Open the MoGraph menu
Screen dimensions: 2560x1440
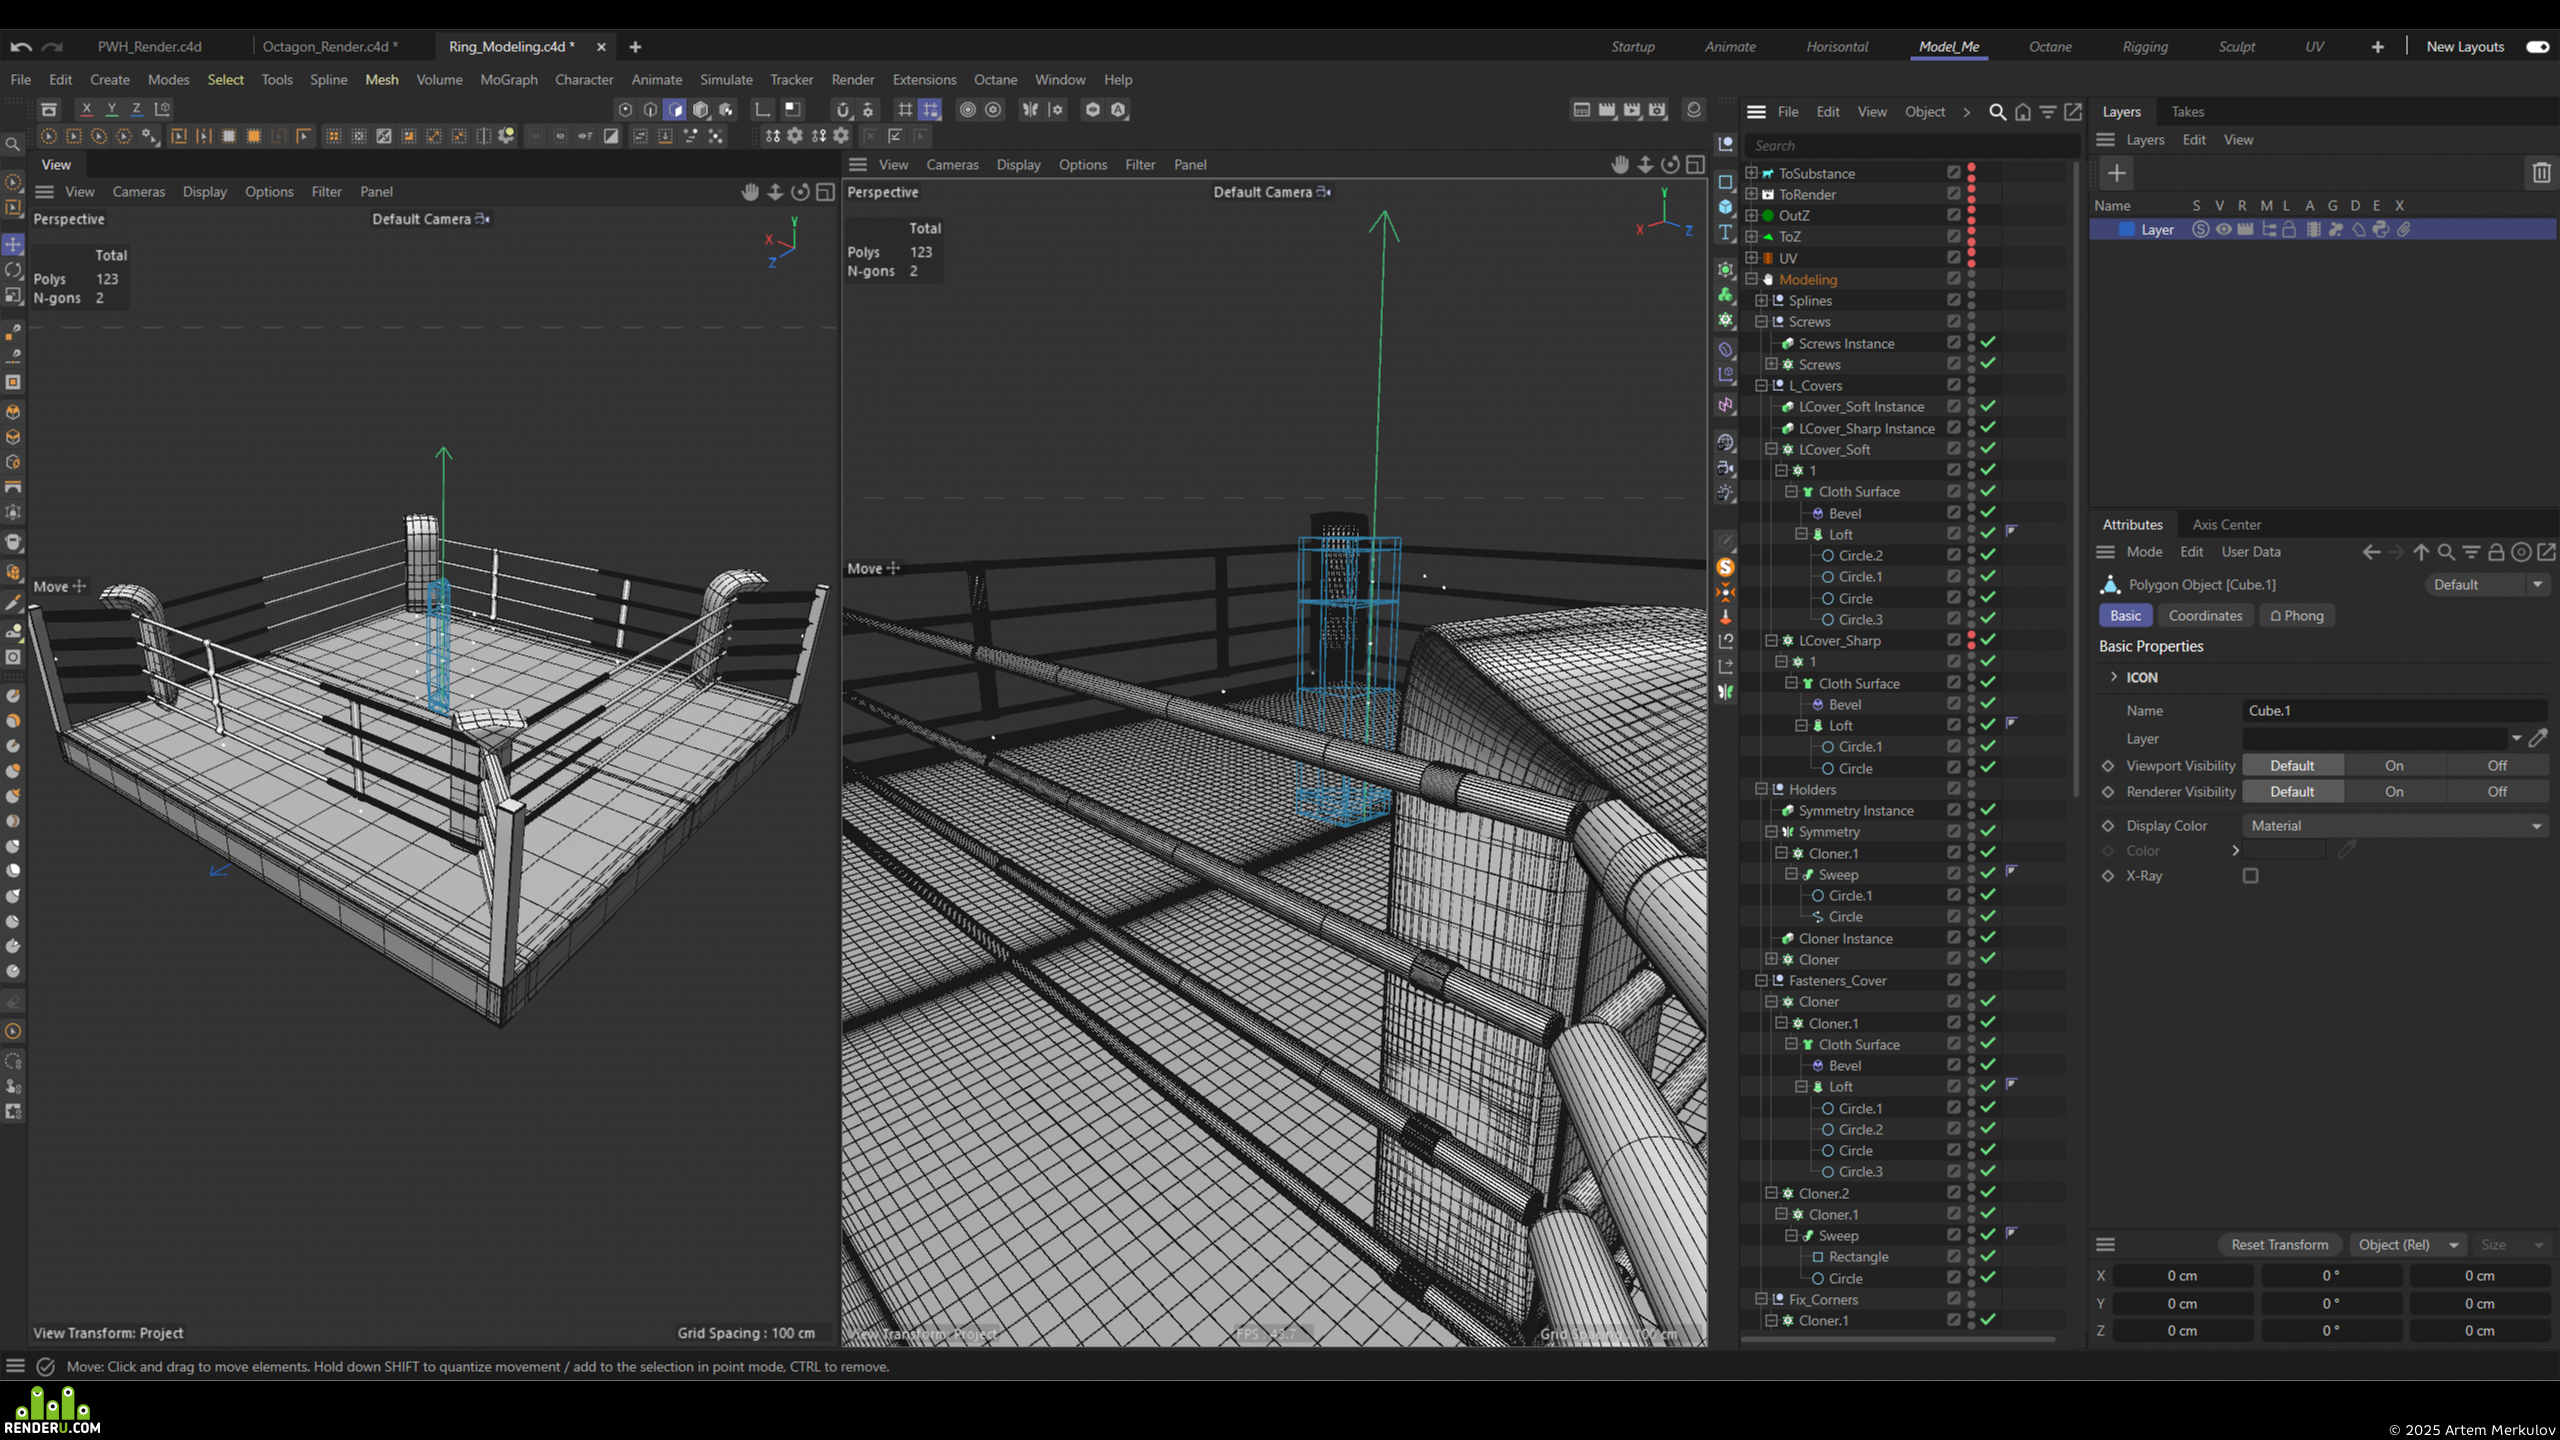click(508, 80)
